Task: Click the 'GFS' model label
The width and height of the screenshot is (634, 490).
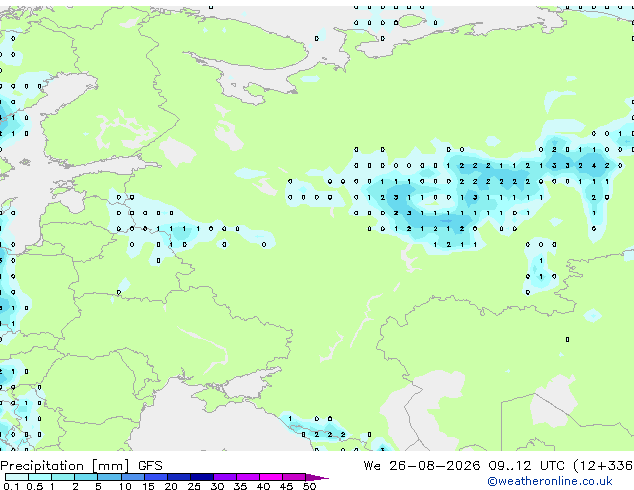Action: click(x=150, y=466)
